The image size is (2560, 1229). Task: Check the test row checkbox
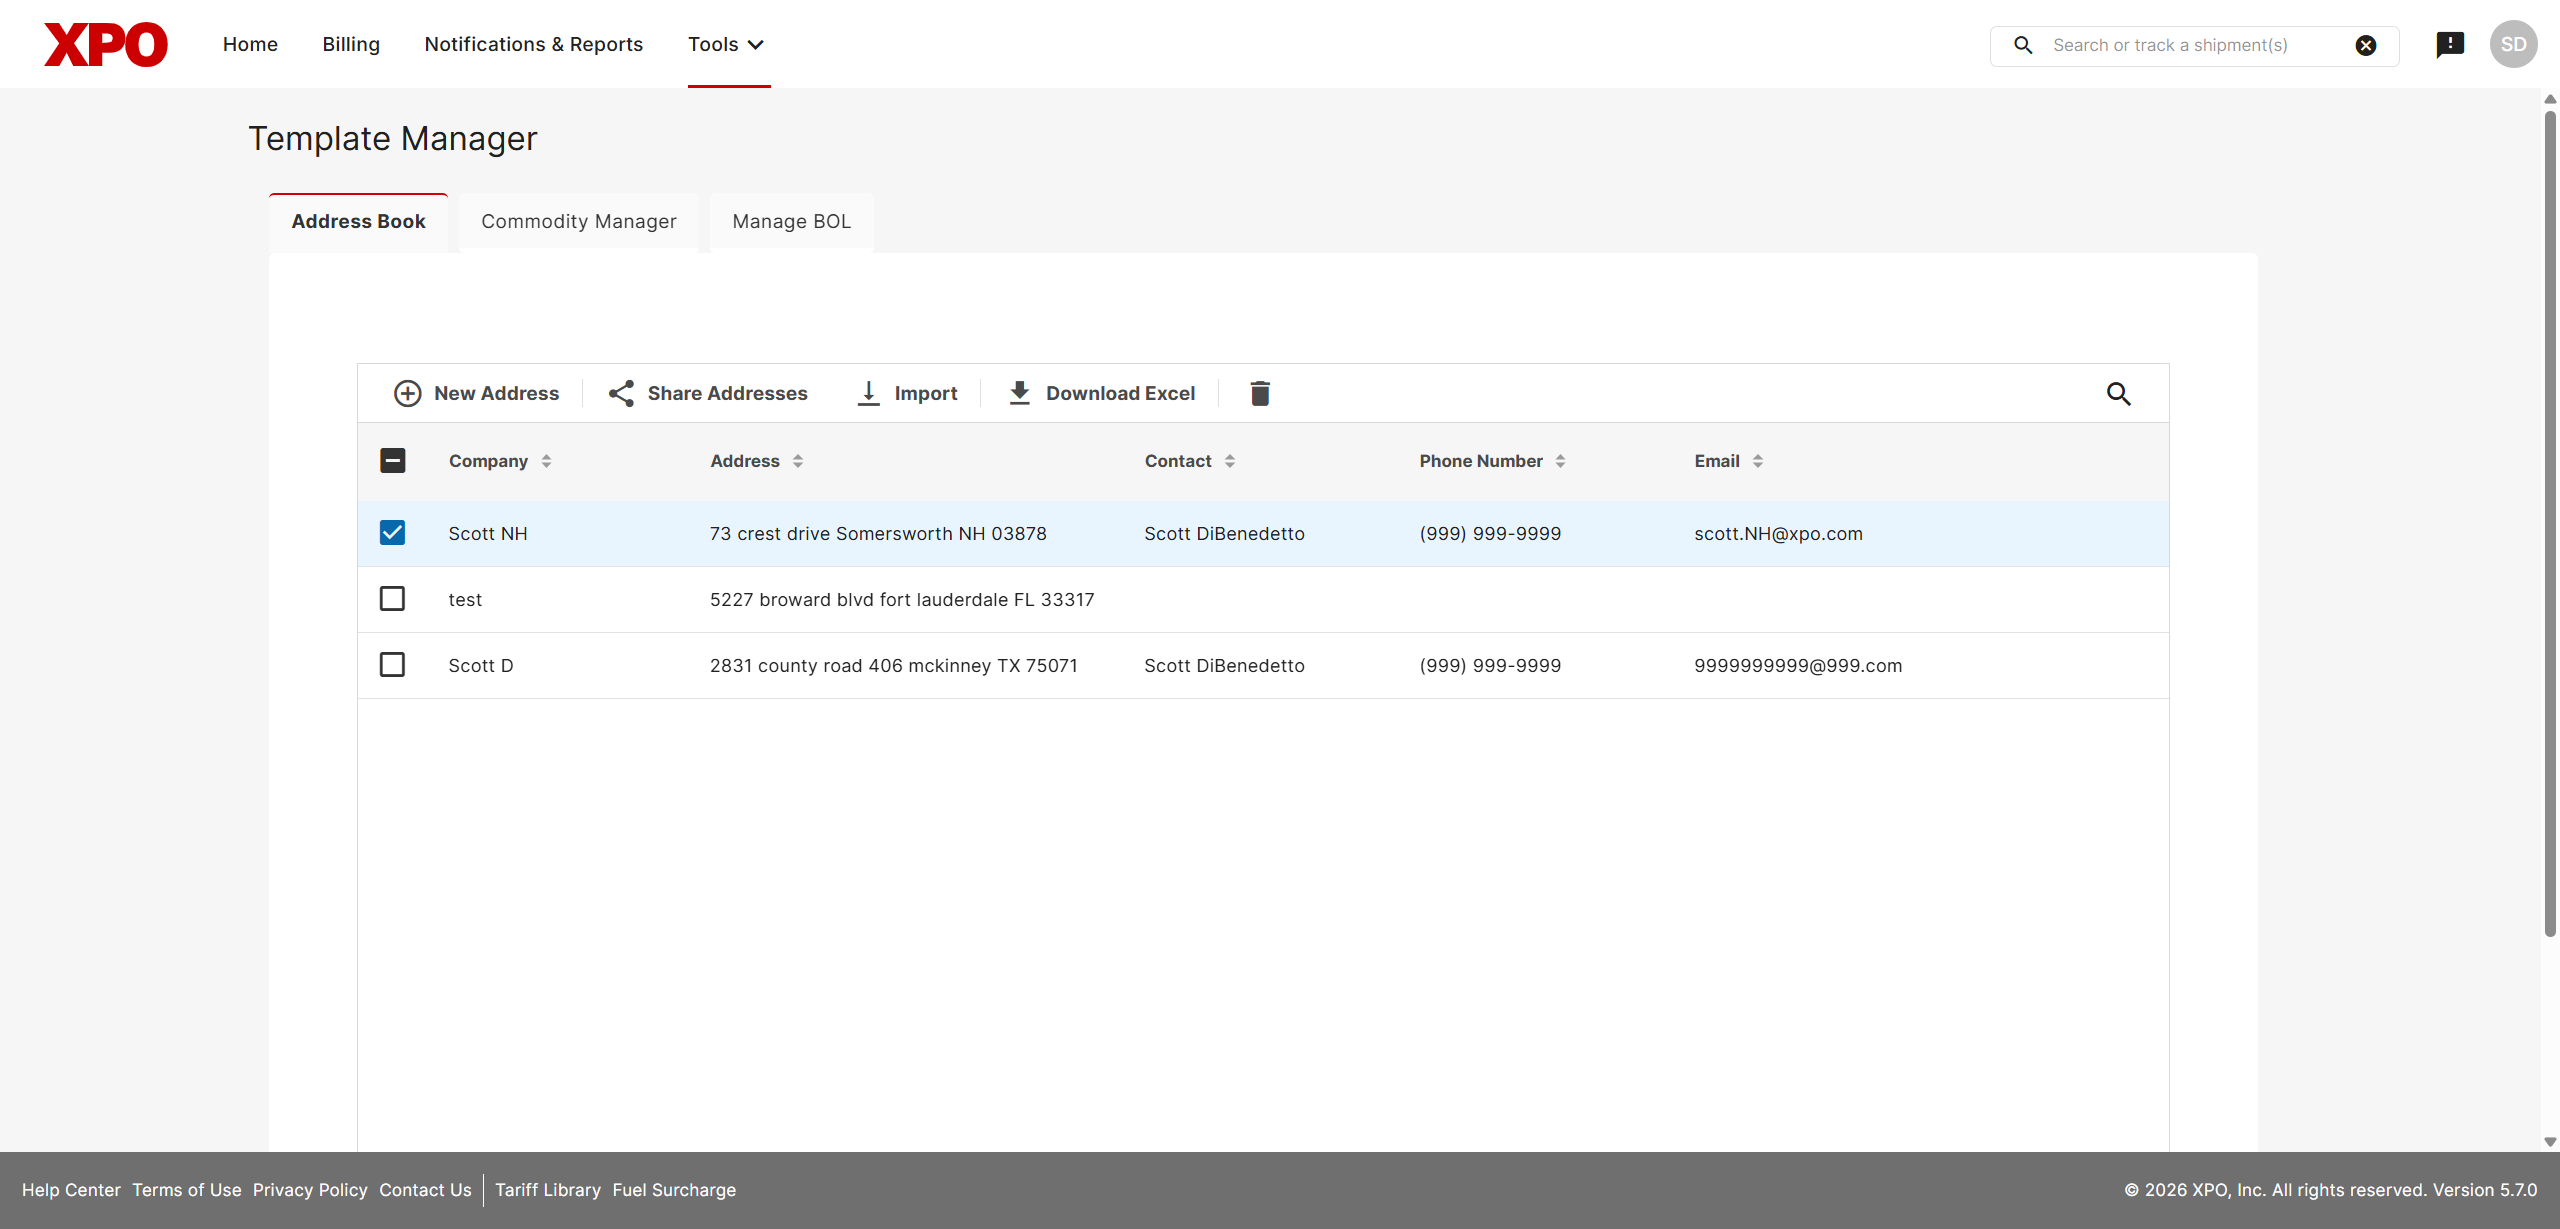(x=392, y=599)
